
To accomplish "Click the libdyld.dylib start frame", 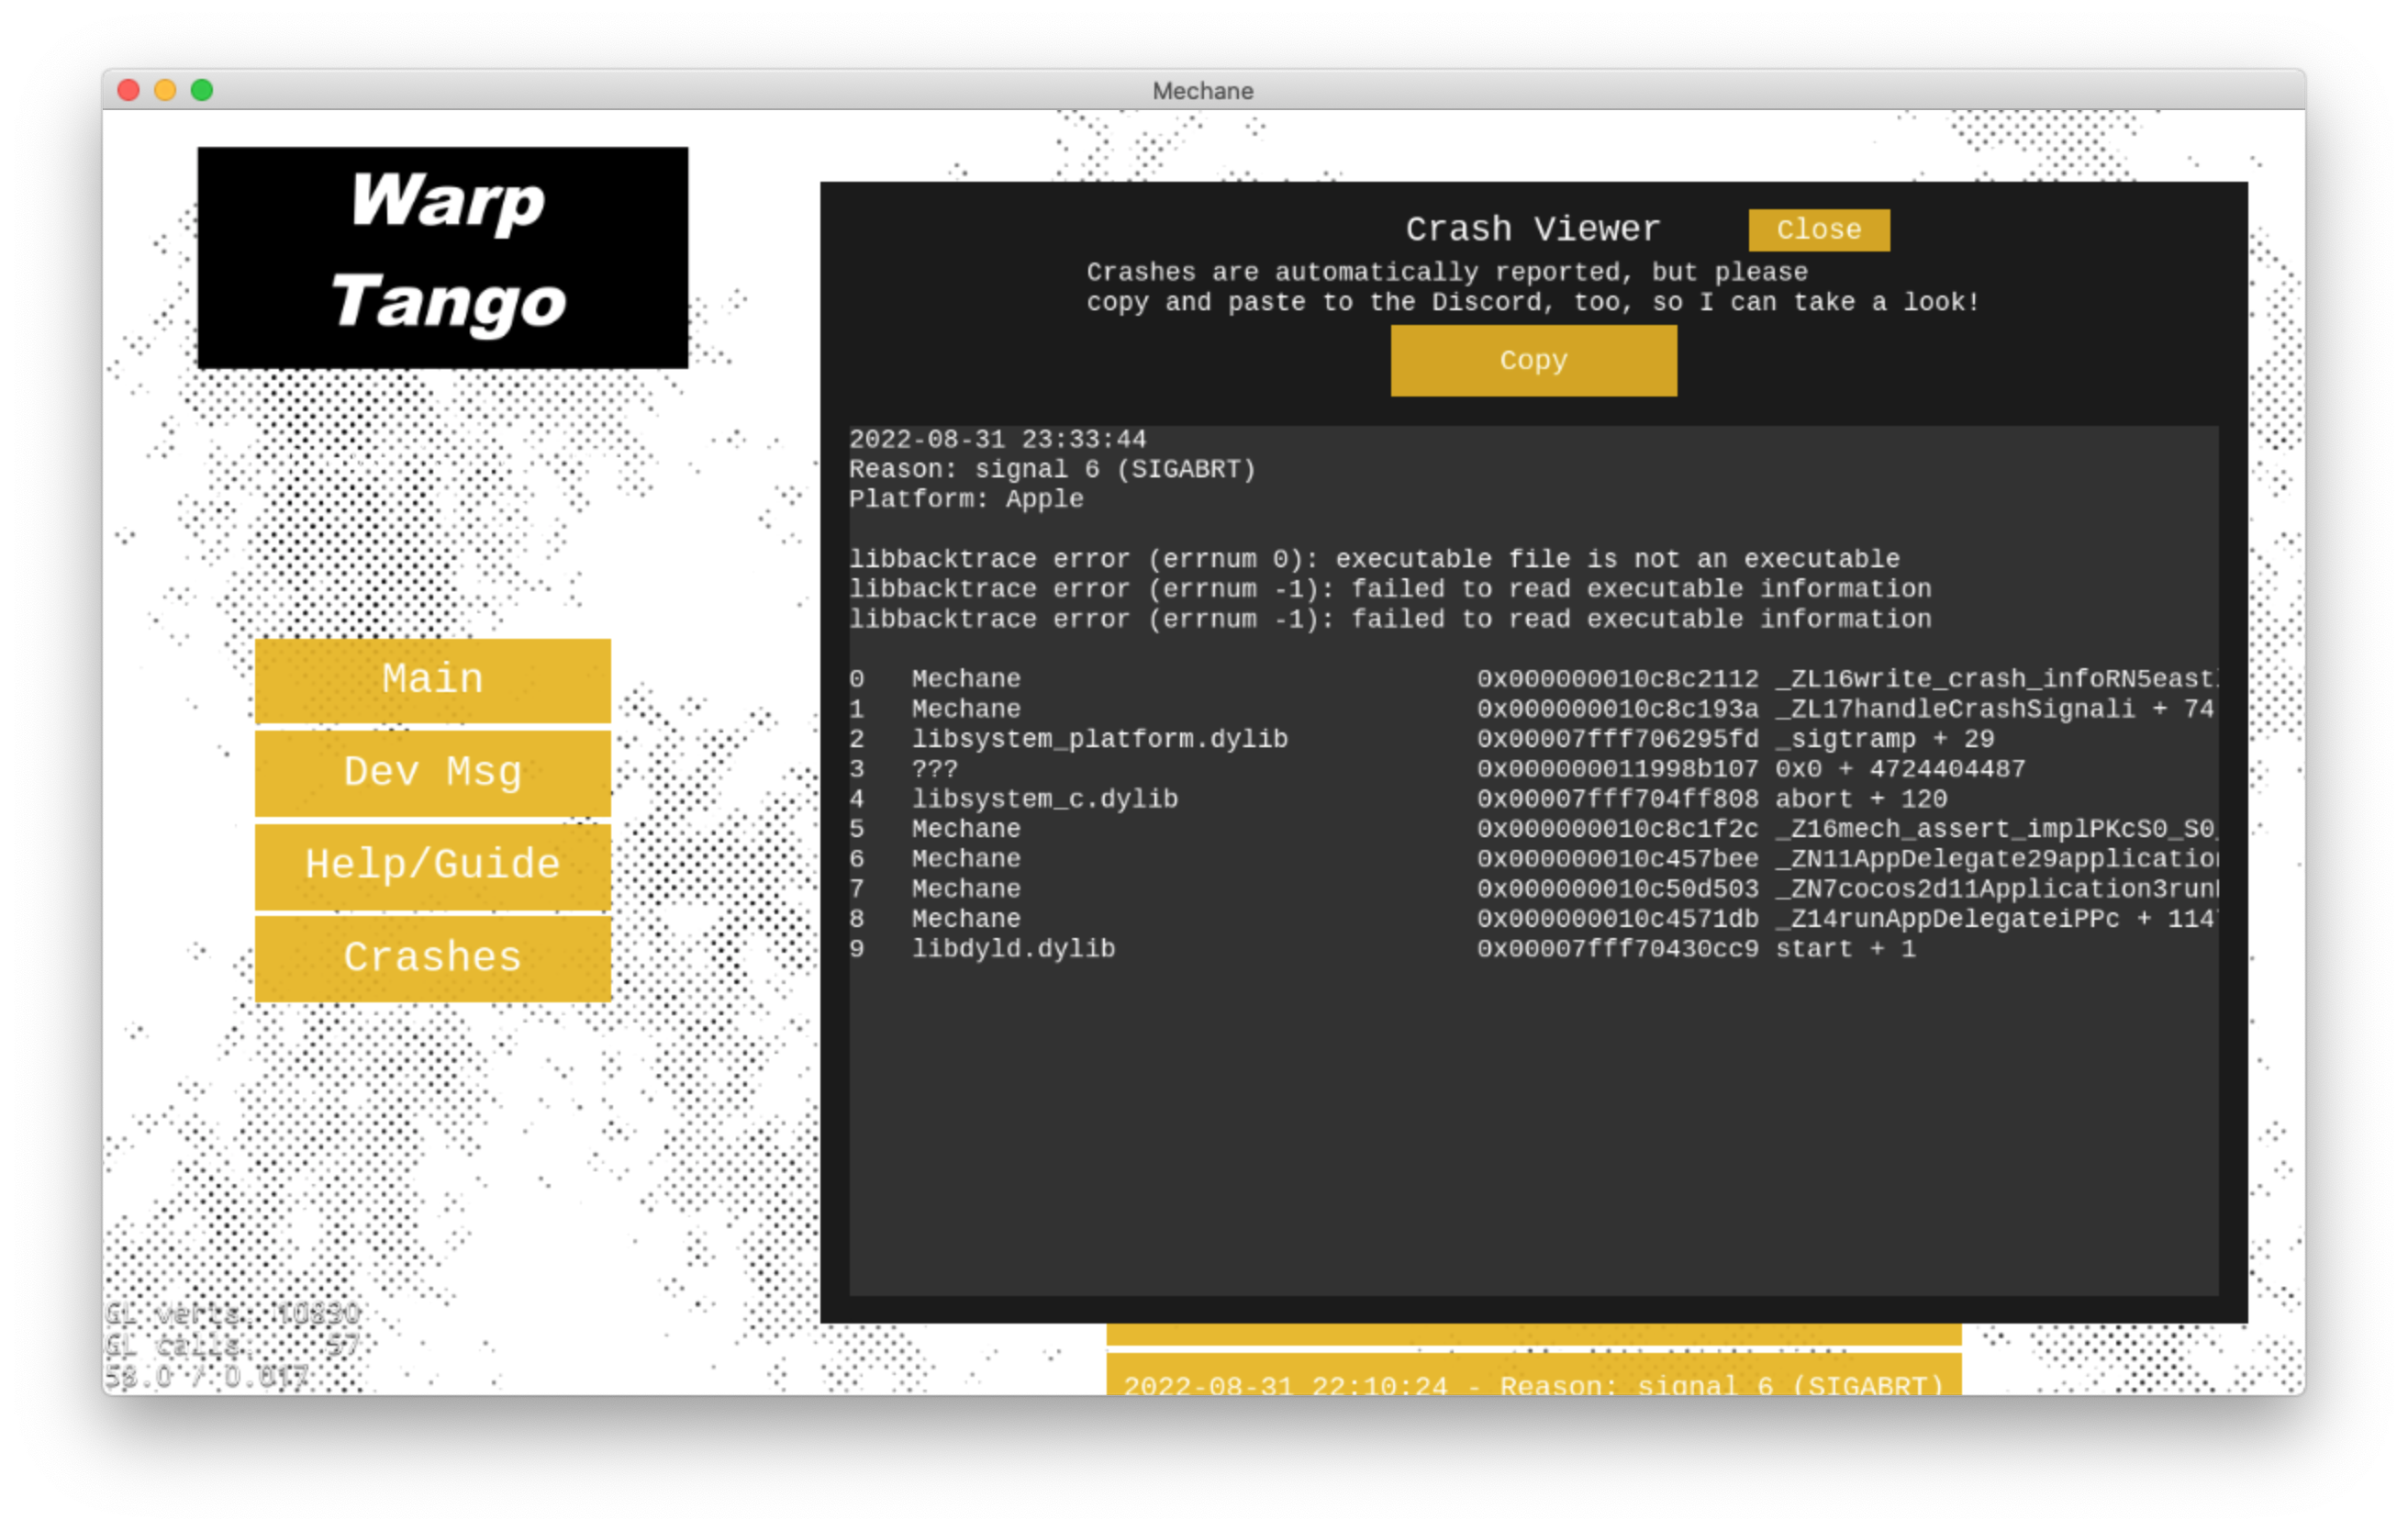I will tap(1382, 949).
